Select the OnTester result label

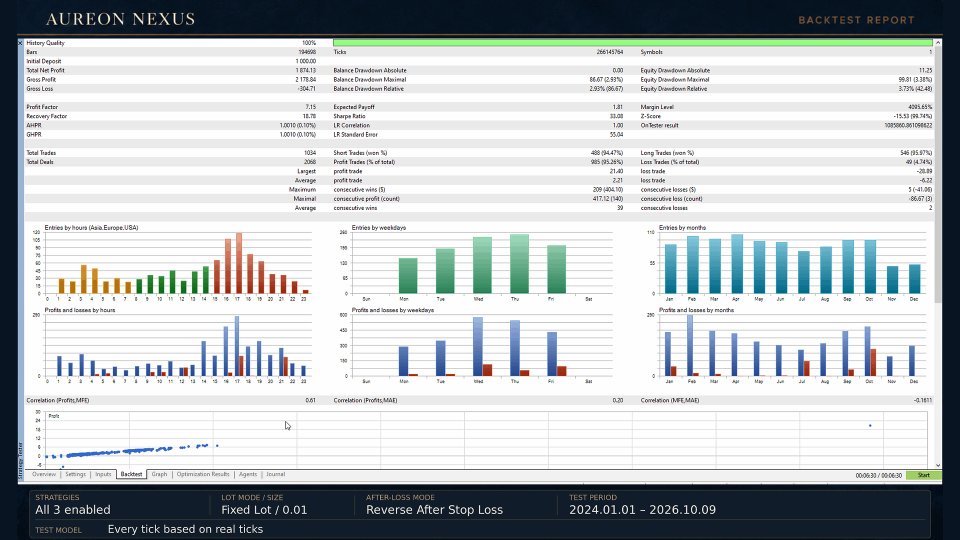coord(659,126)
